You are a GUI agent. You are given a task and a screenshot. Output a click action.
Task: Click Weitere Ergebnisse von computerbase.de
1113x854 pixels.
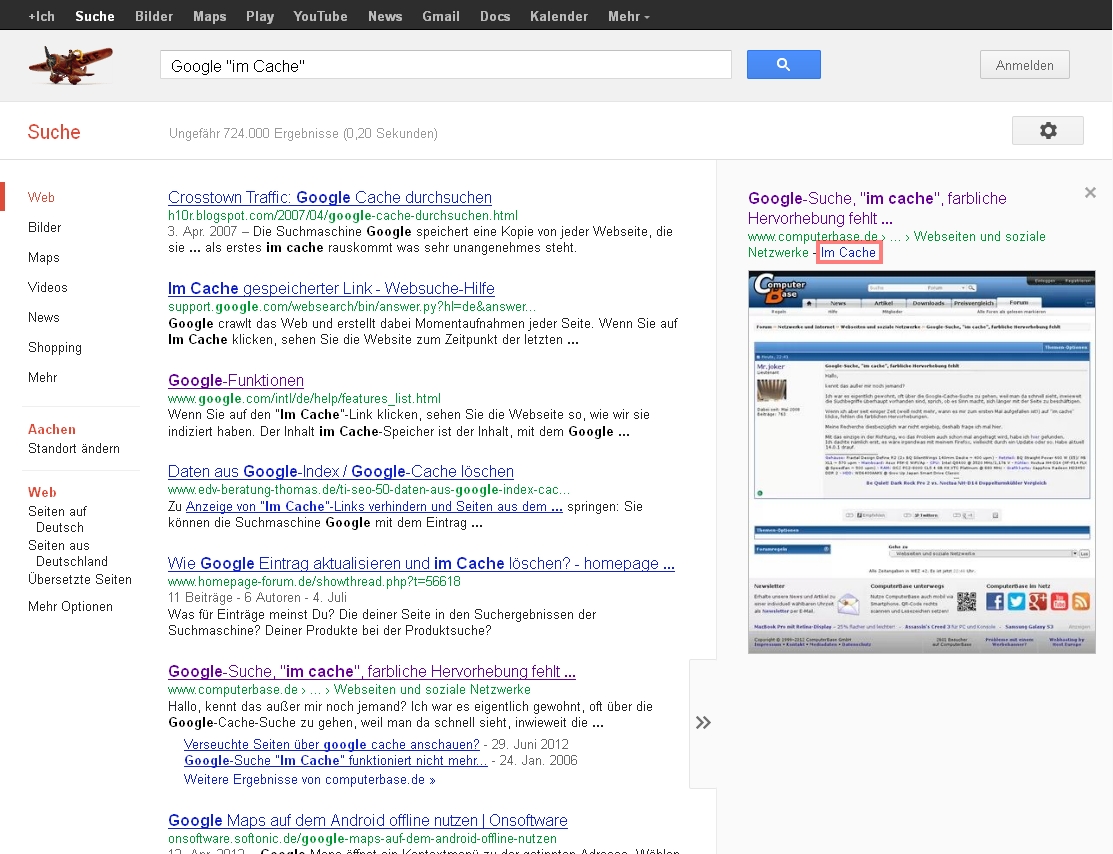309,779
